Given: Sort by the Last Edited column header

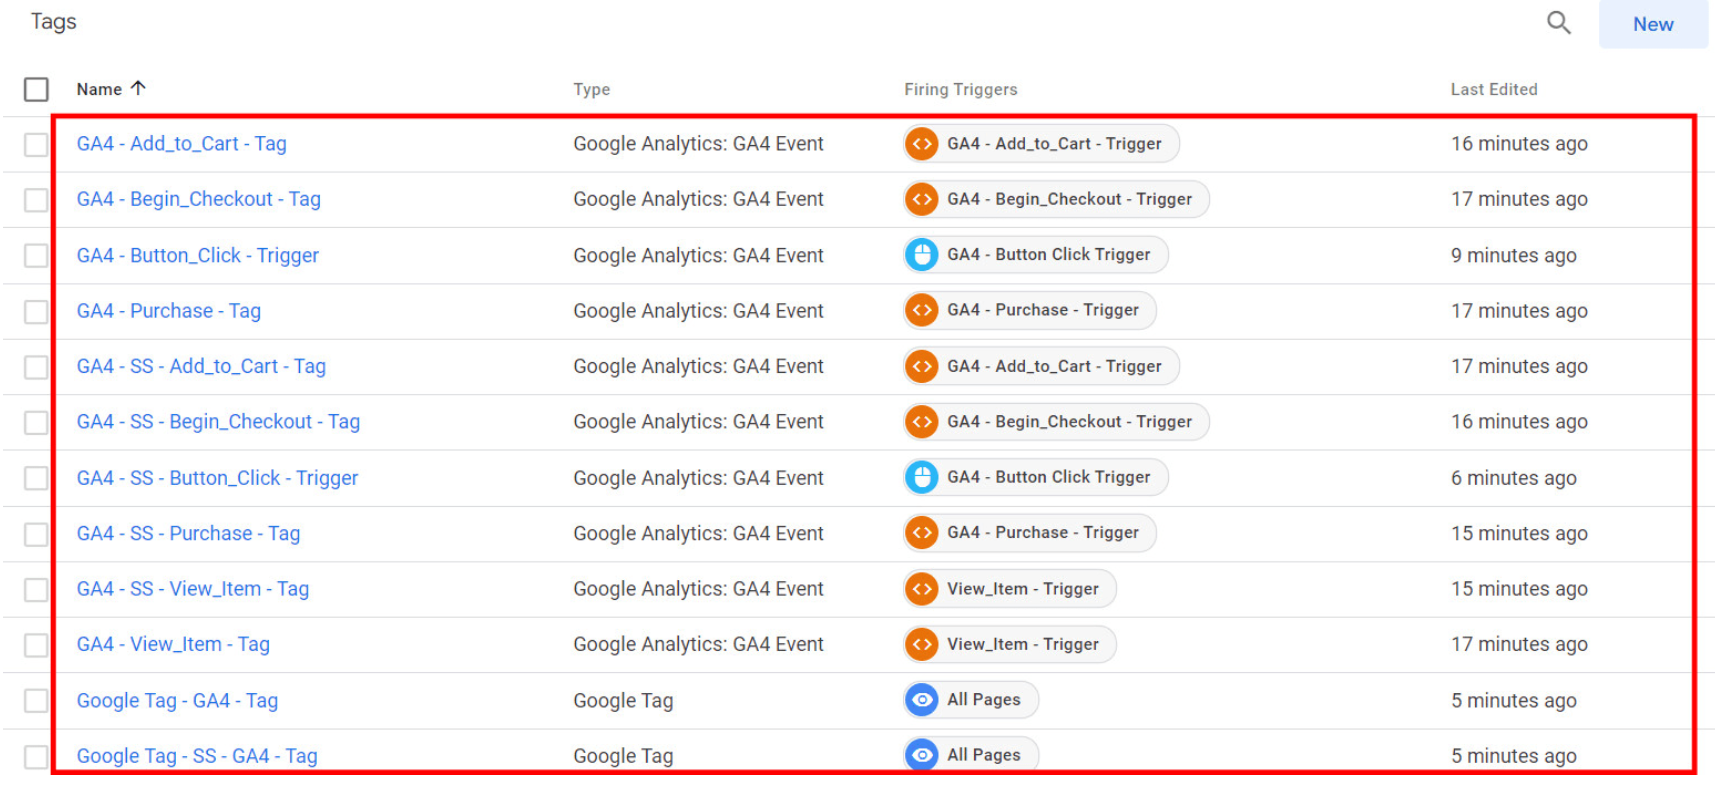Looking at the screenshot, I should click(1493, 90).
